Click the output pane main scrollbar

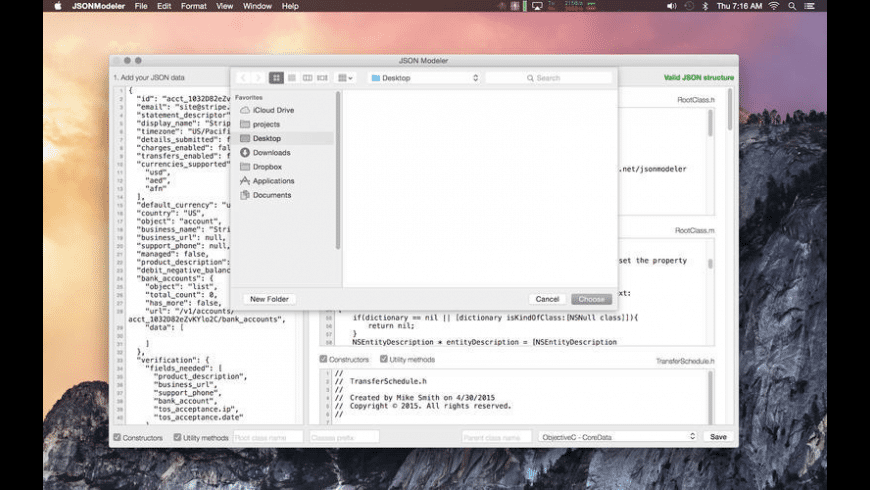[730, 110]
